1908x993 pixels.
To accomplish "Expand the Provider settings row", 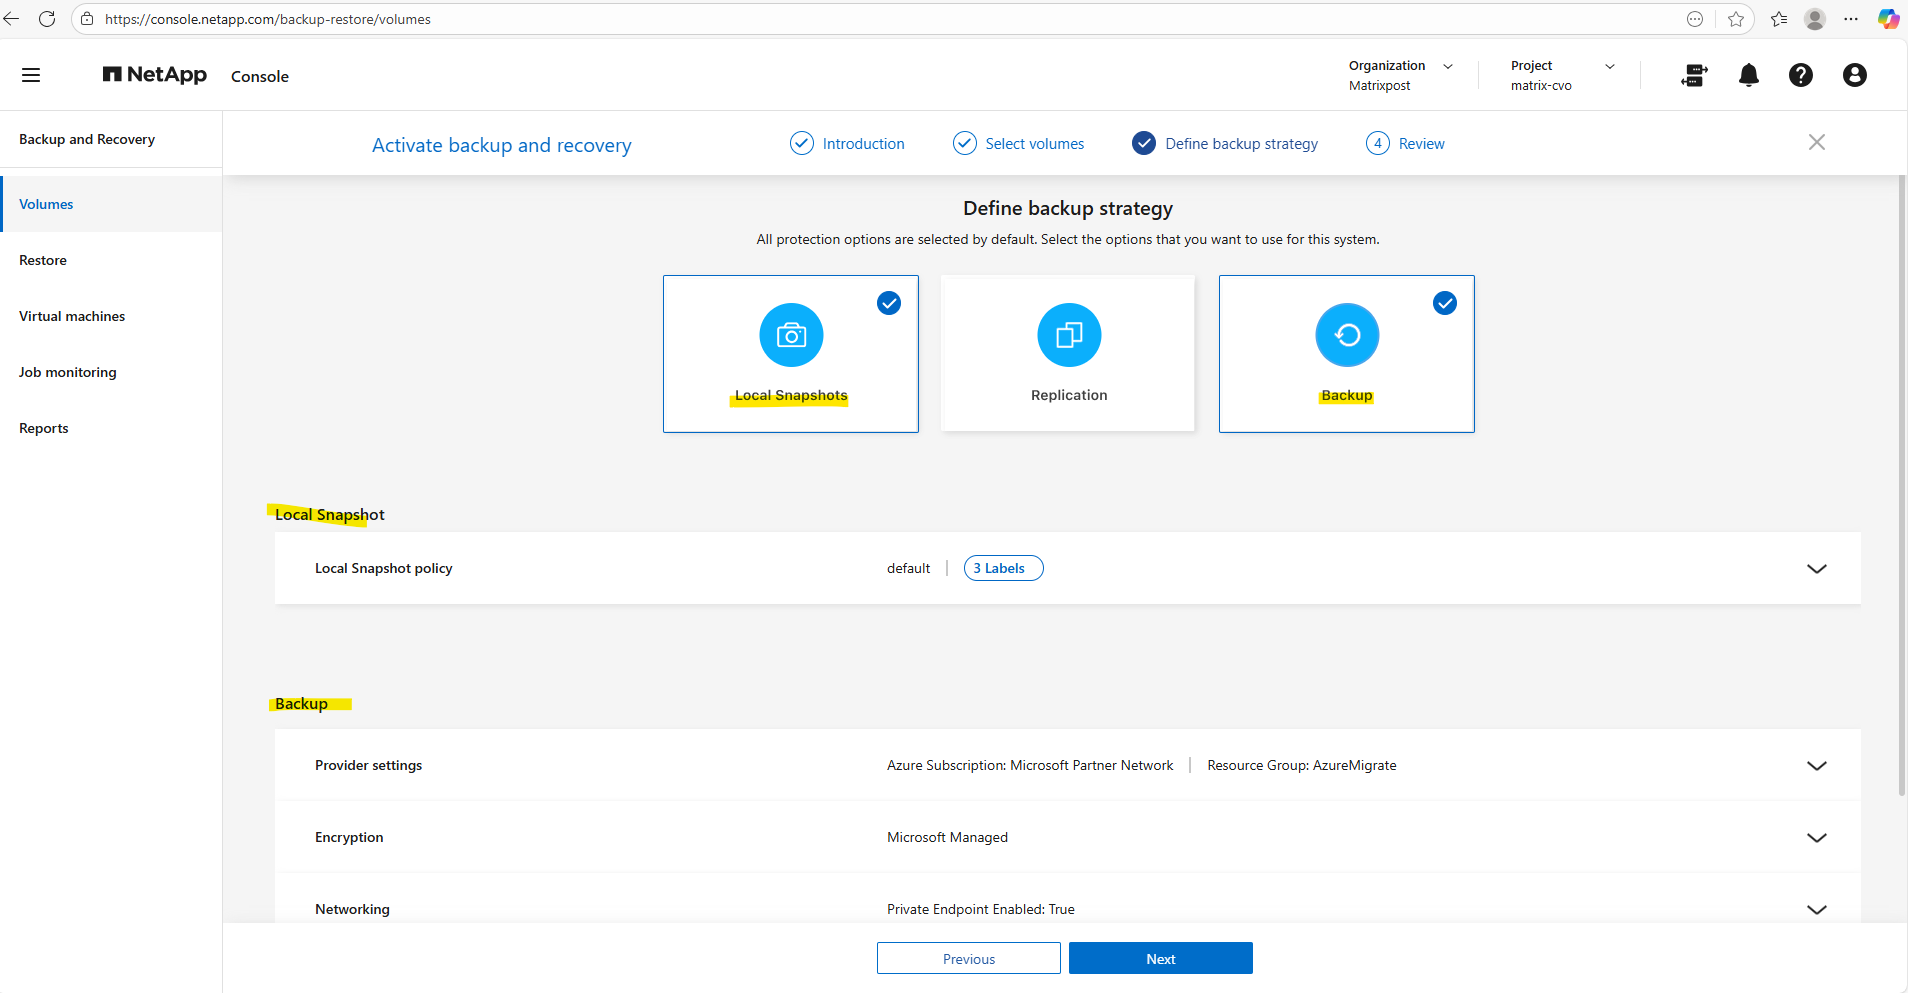I will [1816, 766].
